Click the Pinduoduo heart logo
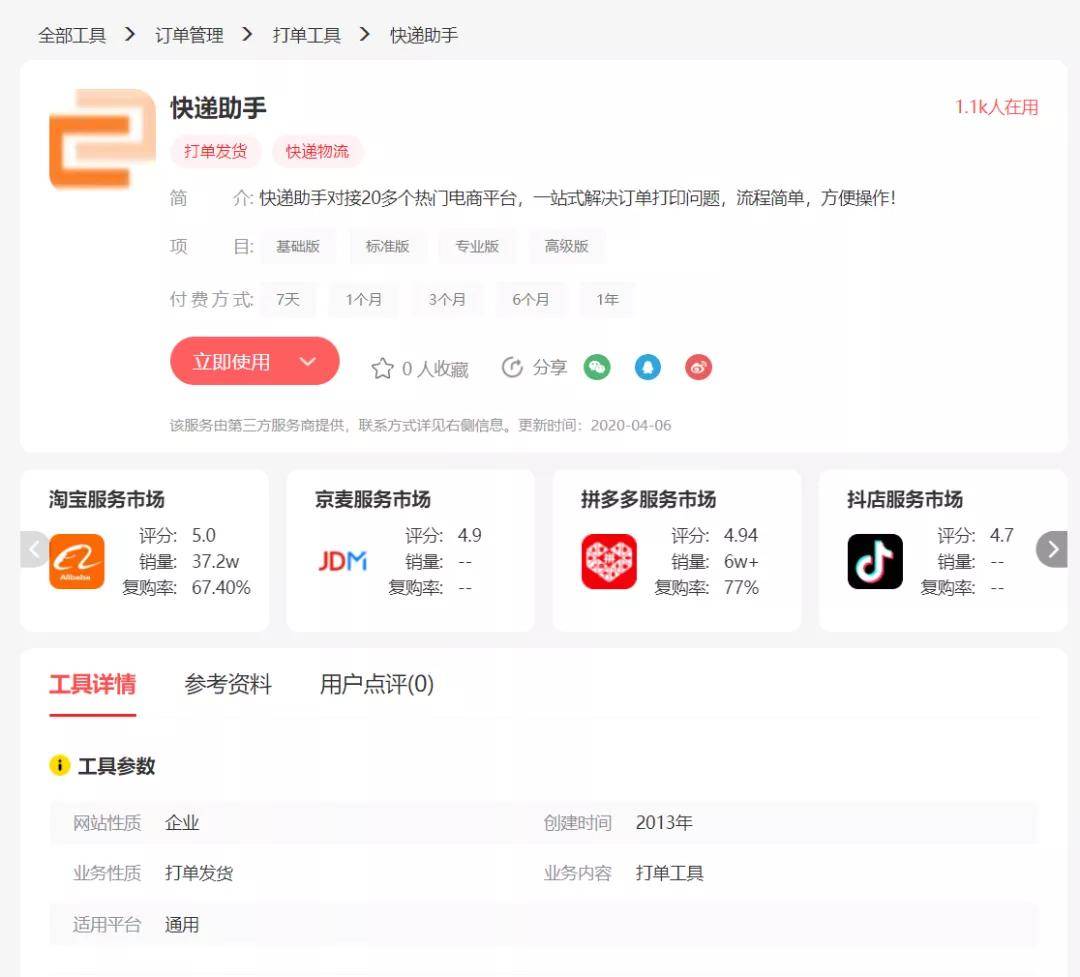 (x=609, y=561)
